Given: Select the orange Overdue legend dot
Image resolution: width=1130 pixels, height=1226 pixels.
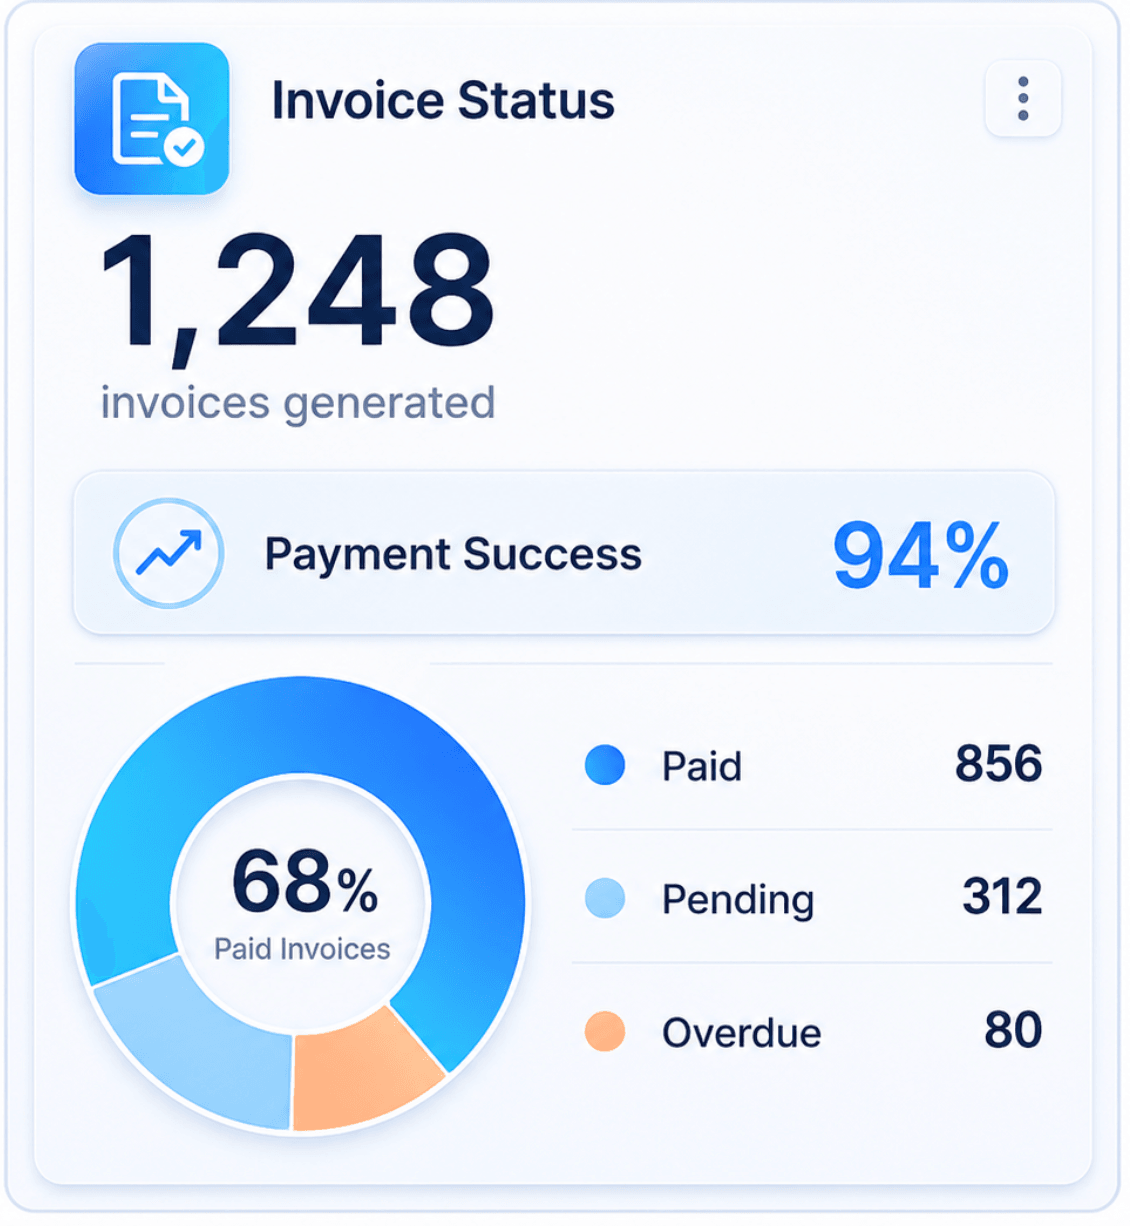Looking at the screenshot, I should click(605, 1031).
